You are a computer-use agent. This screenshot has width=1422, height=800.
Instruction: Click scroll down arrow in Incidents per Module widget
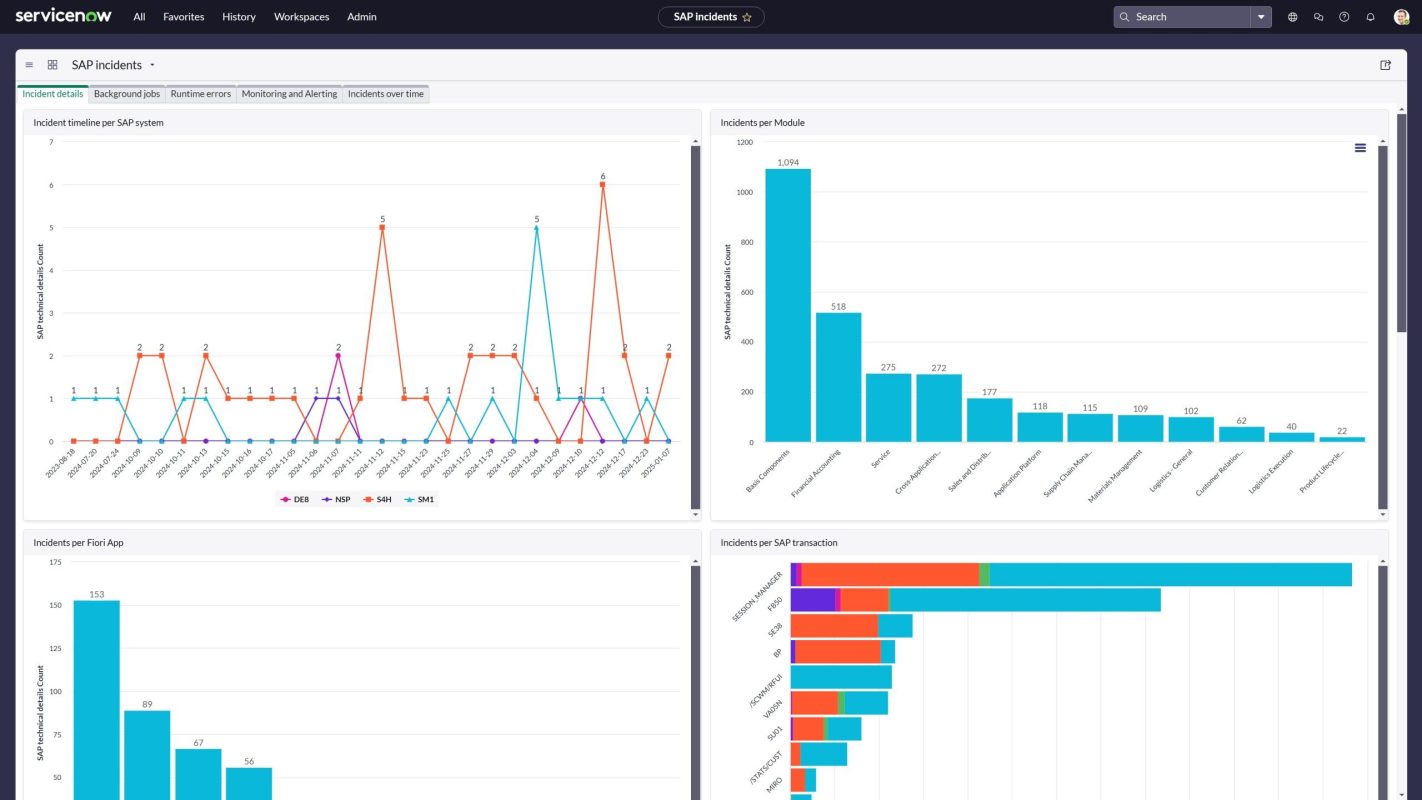tap(1383, 514)
